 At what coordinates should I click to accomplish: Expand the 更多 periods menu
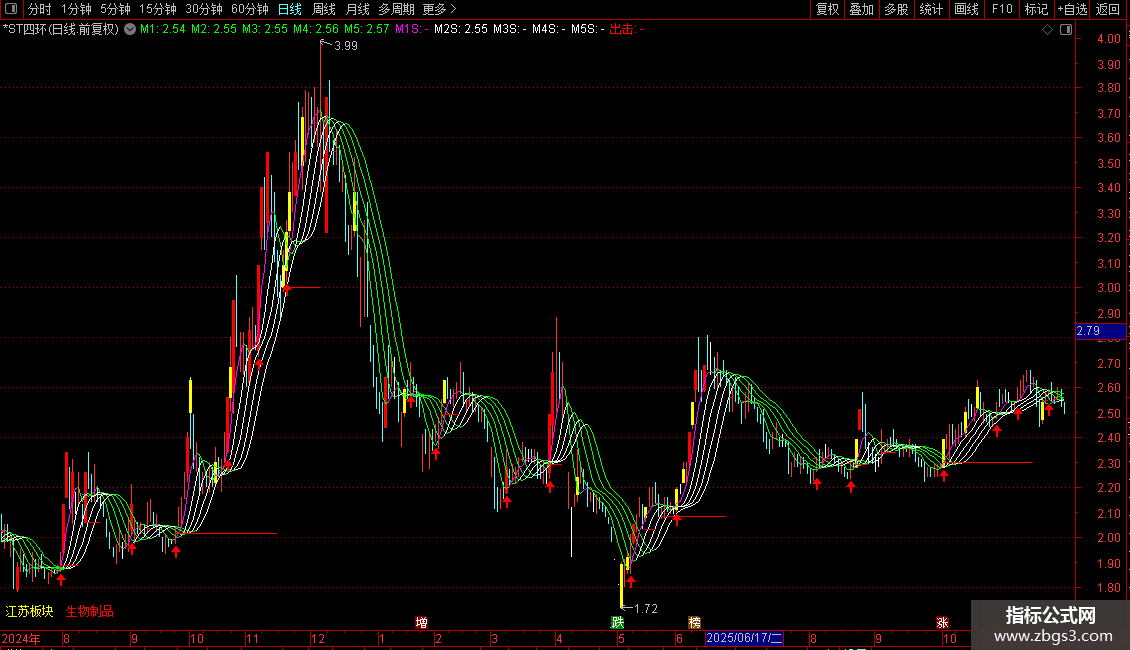pyautogui.click(x=439, y=9)
